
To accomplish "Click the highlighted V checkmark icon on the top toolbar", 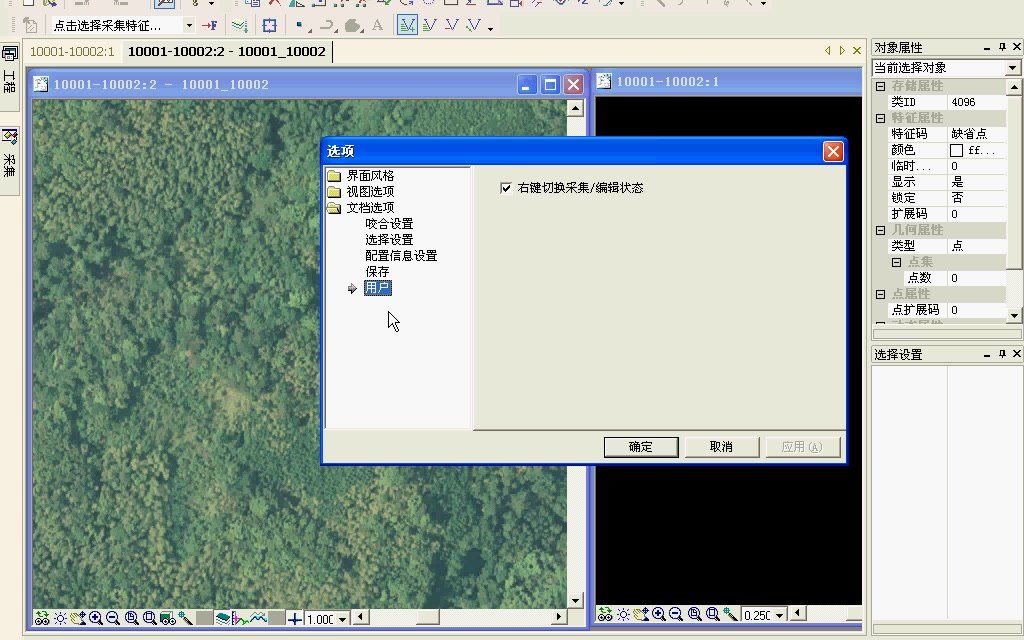I will click(406, 24).
